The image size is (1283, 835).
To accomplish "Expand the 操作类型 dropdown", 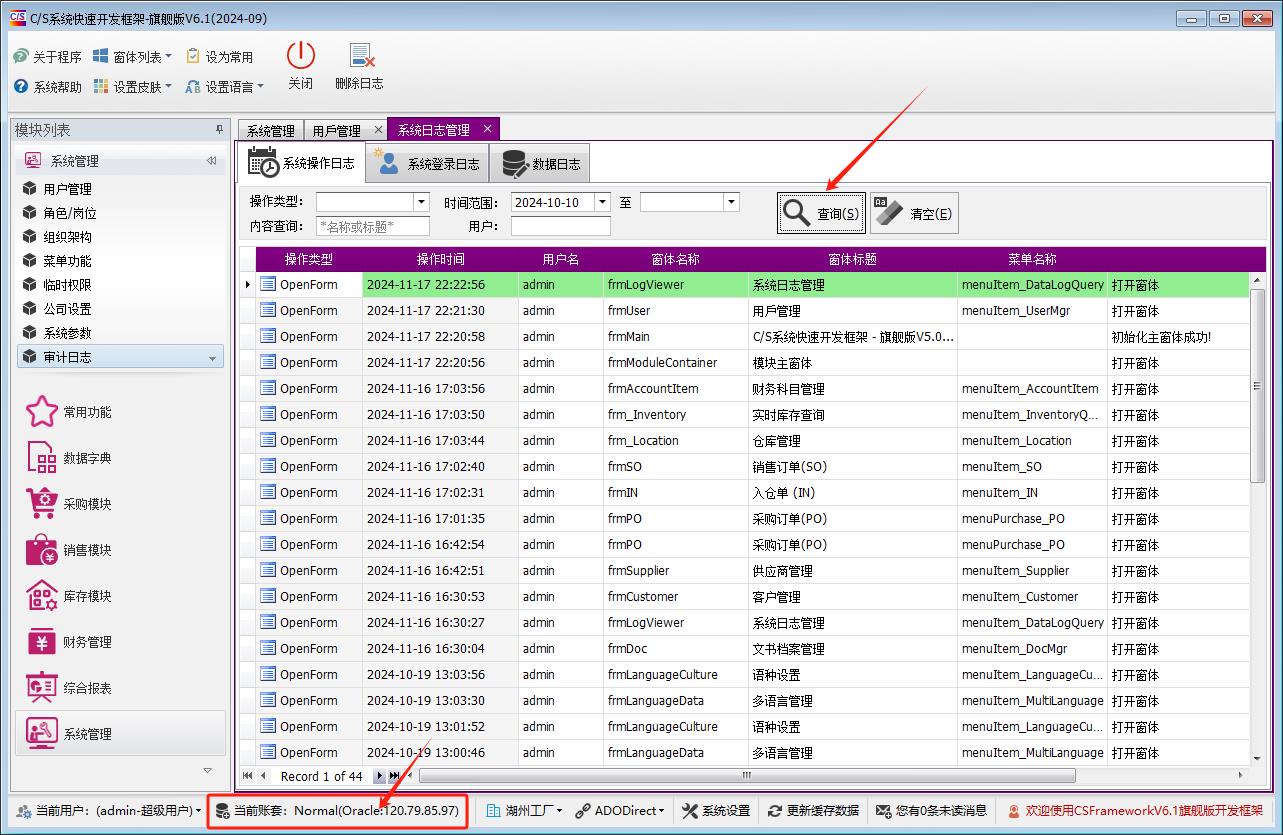I will click(x=421, y=202).
